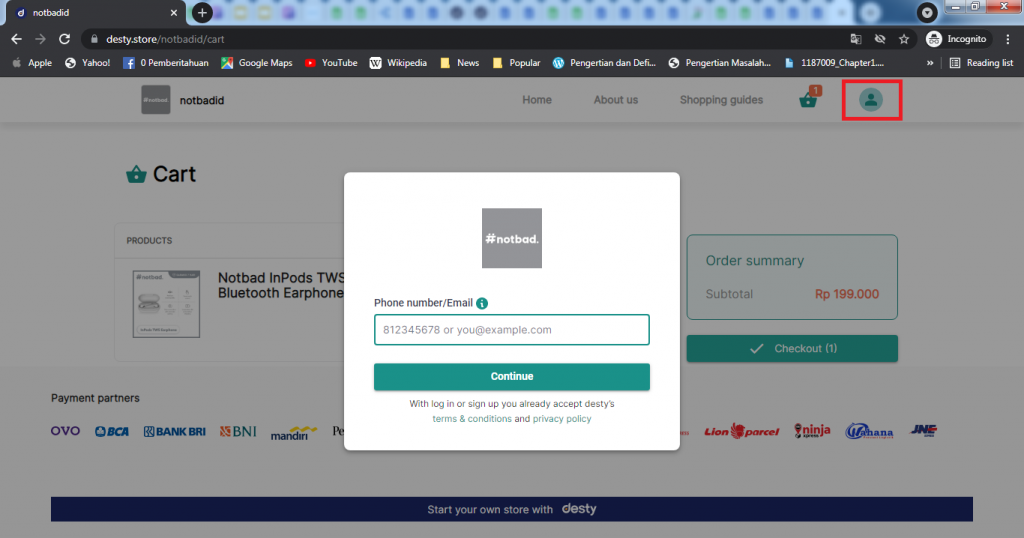The image size is (1024, 538).
Task: Click the Lion Parcel logo
Action: click(741, 431)
